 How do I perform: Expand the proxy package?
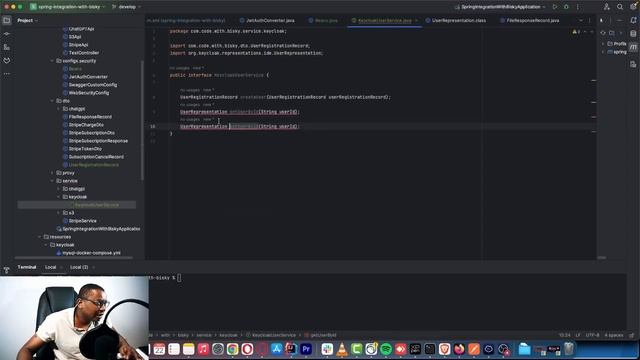pyautogui.click(x=52, y=173)
